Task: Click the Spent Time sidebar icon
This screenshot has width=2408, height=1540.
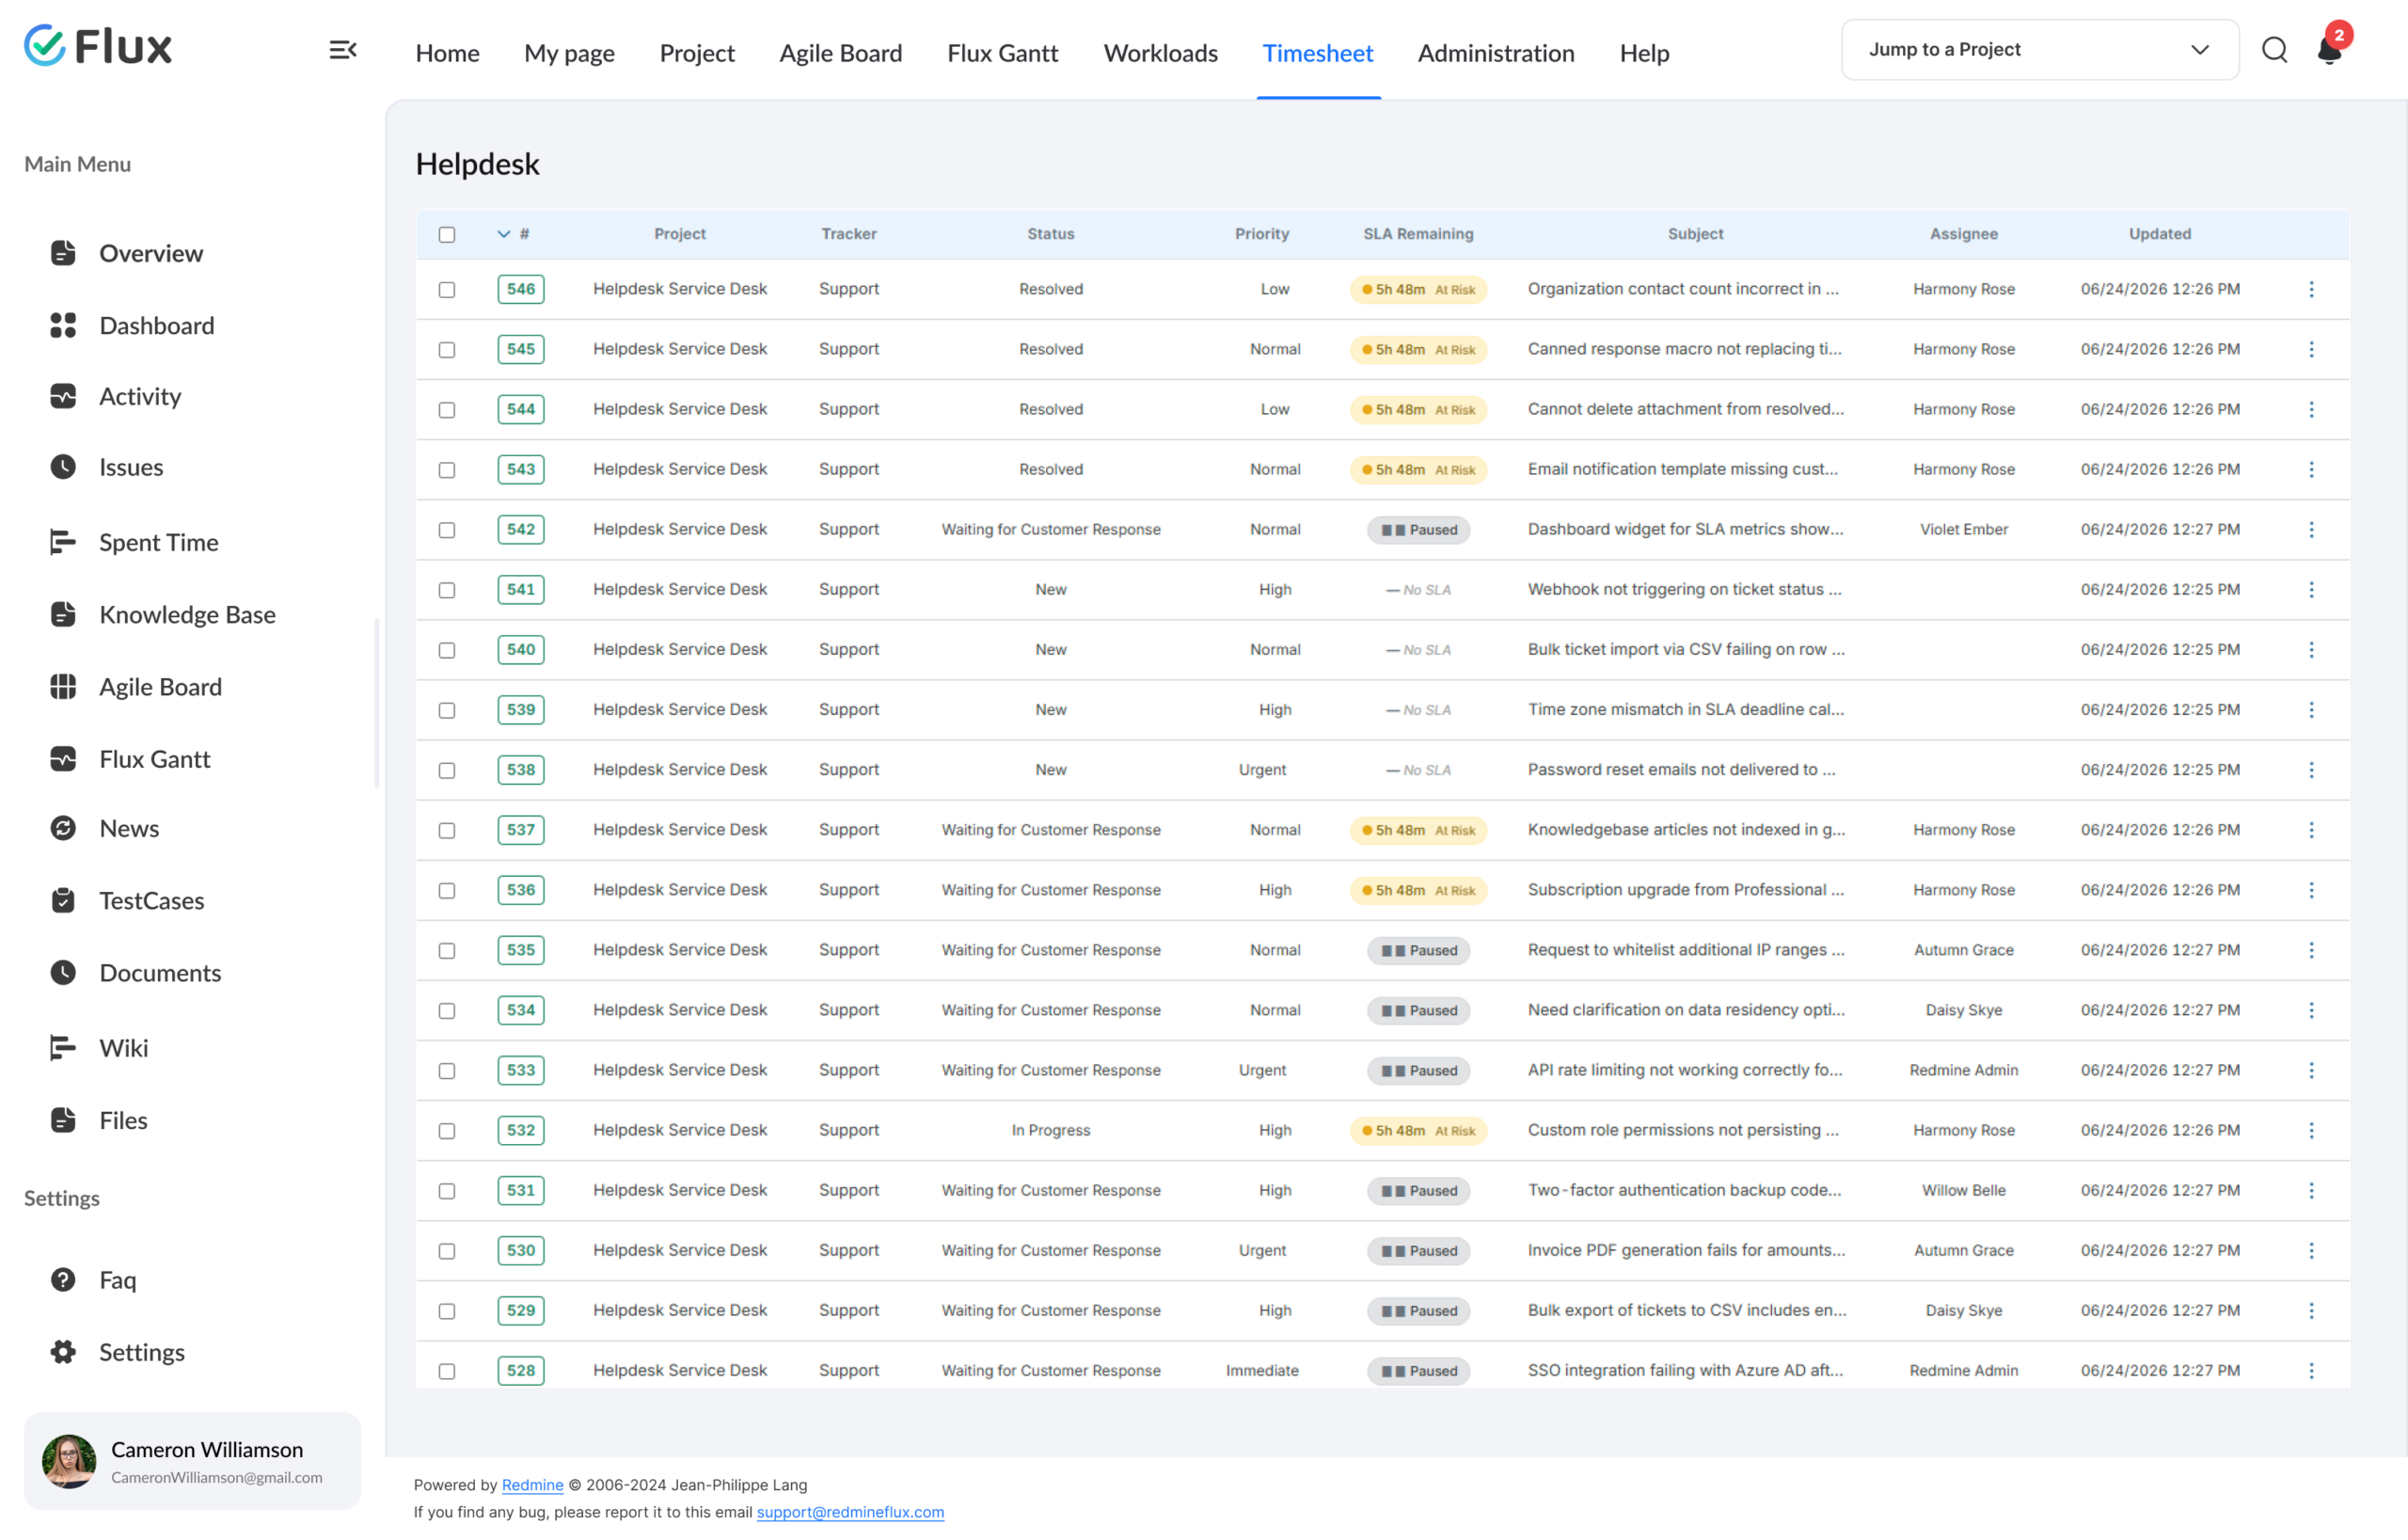Action: (63, 542)
